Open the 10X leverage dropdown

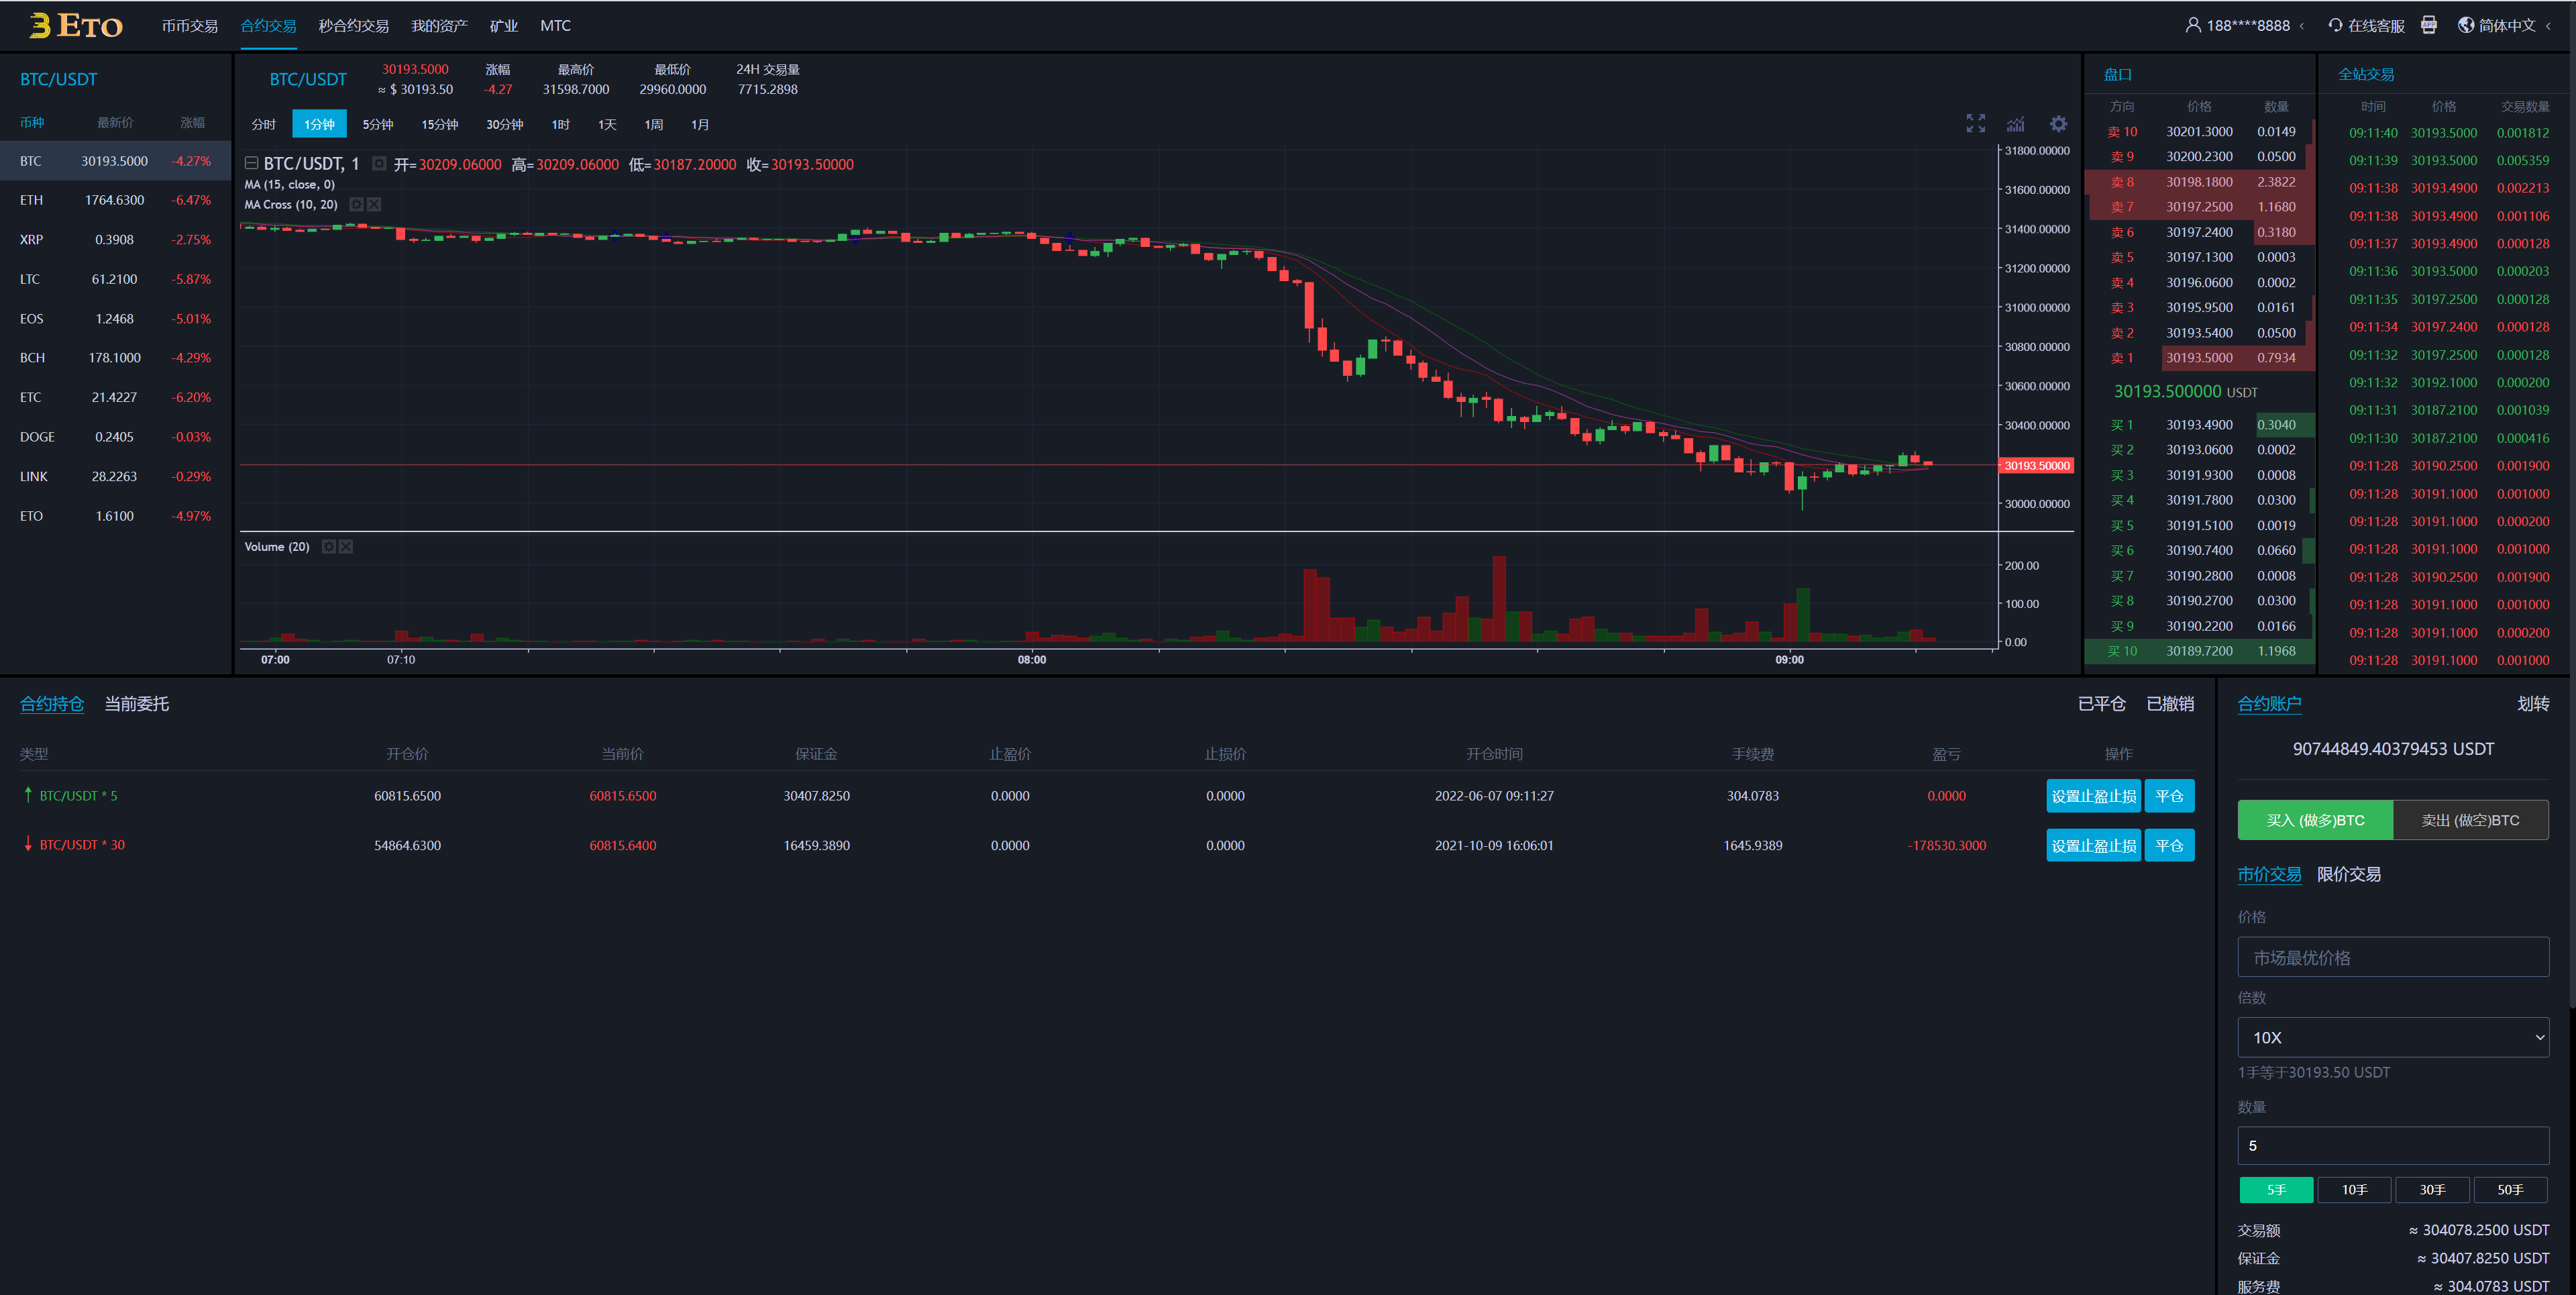tap(2393, 1037)
